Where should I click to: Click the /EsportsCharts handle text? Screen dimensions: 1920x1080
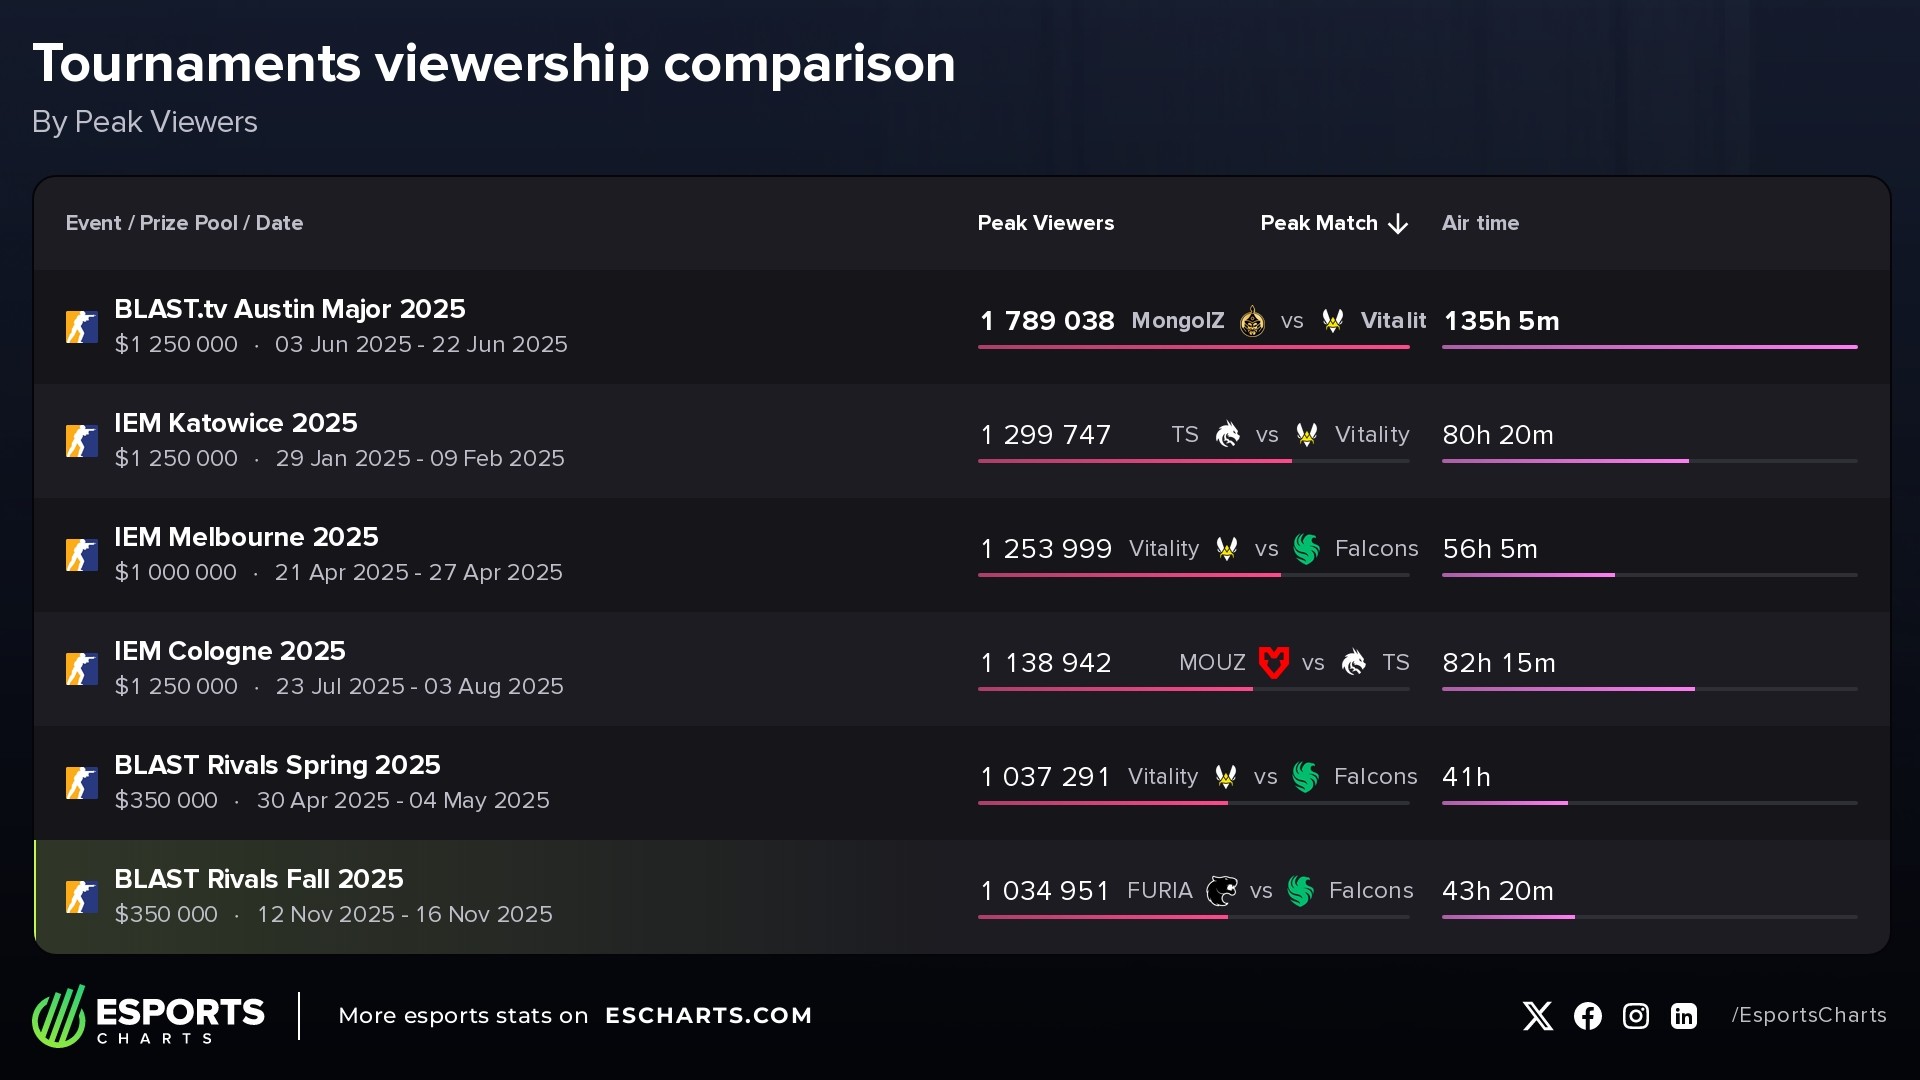[1808, 1015]
